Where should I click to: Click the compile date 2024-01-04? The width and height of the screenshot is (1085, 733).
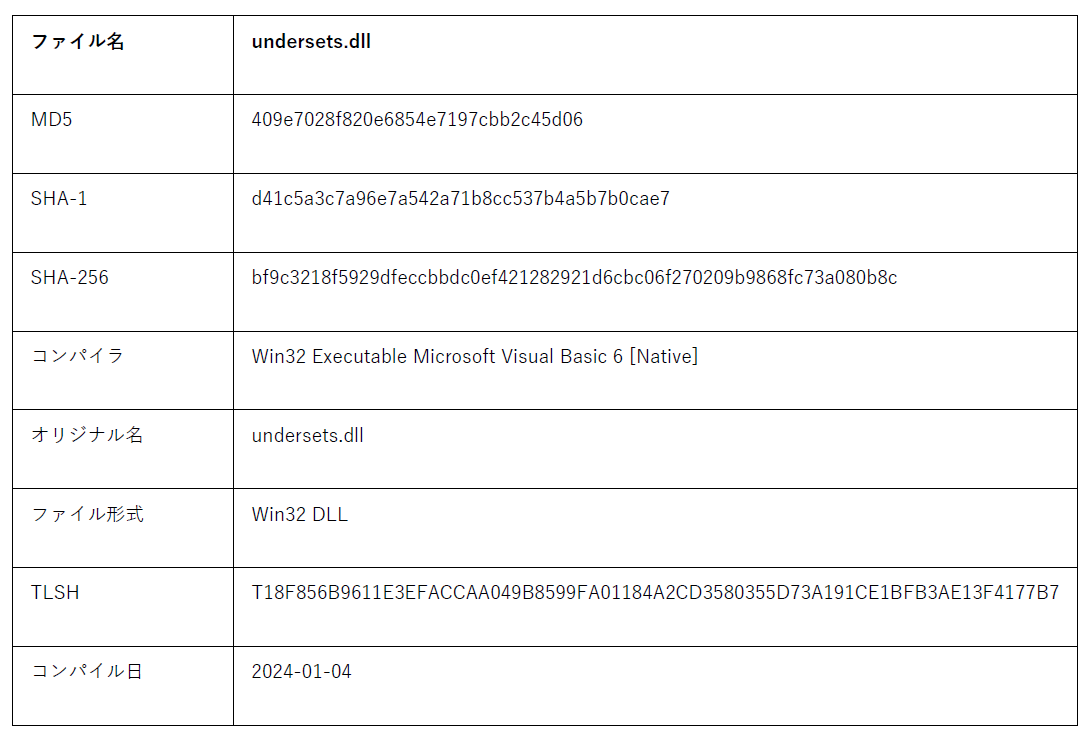click(301, 672)
